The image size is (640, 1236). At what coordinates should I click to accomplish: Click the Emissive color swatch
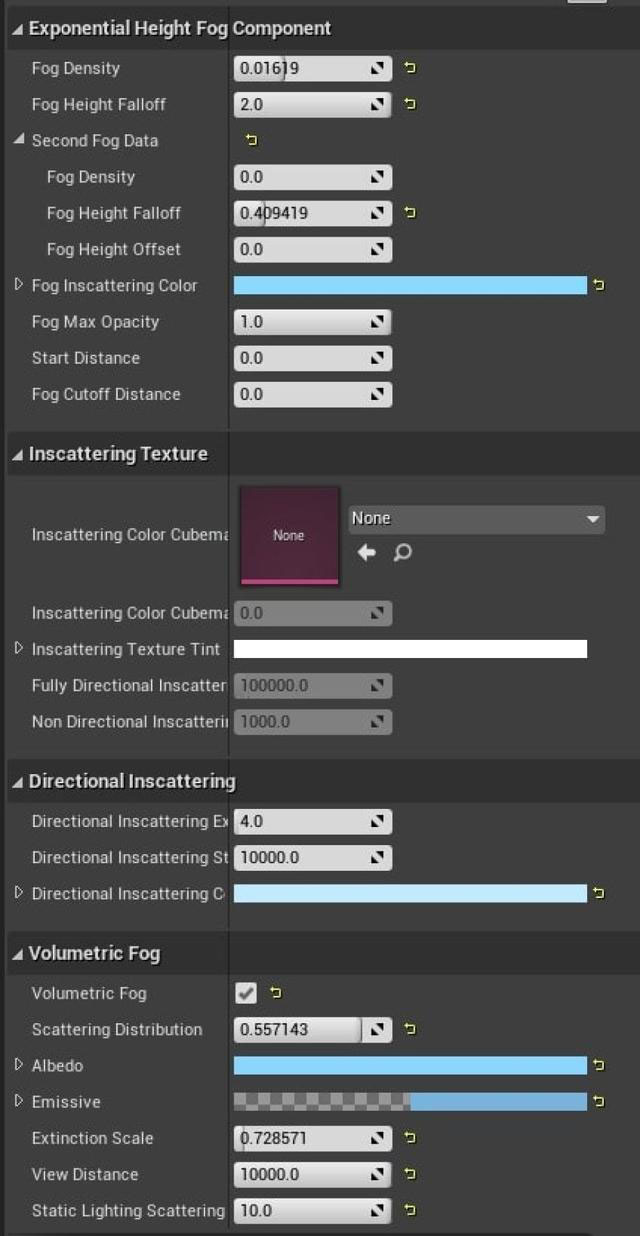pos(410,1102)
